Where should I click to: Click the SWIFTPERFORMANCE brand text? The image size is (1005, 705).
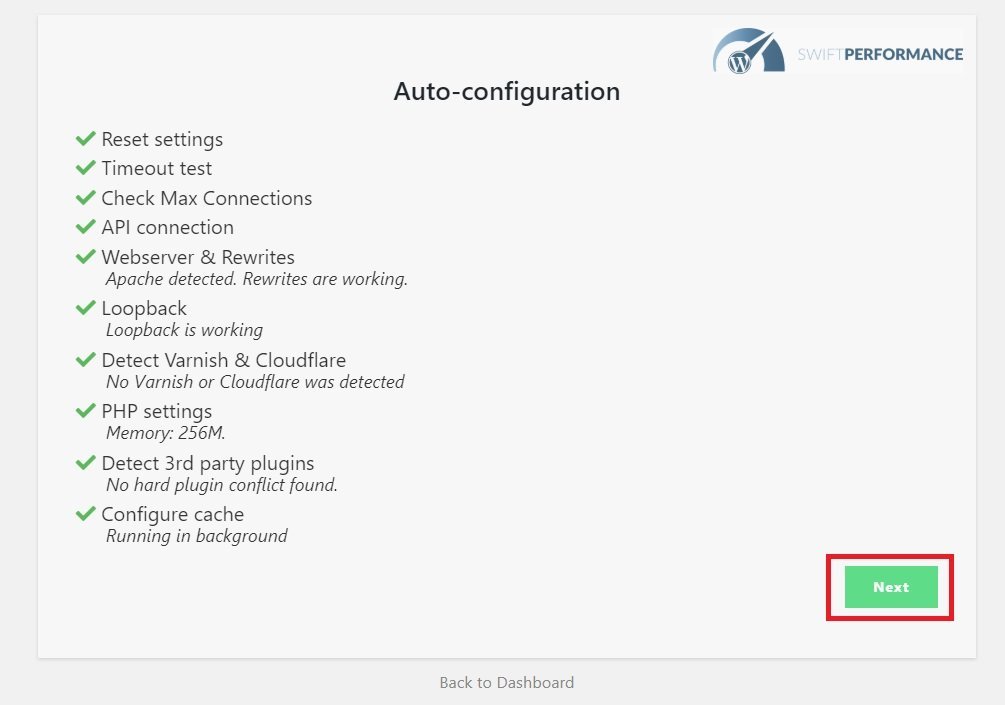[880, 54]
